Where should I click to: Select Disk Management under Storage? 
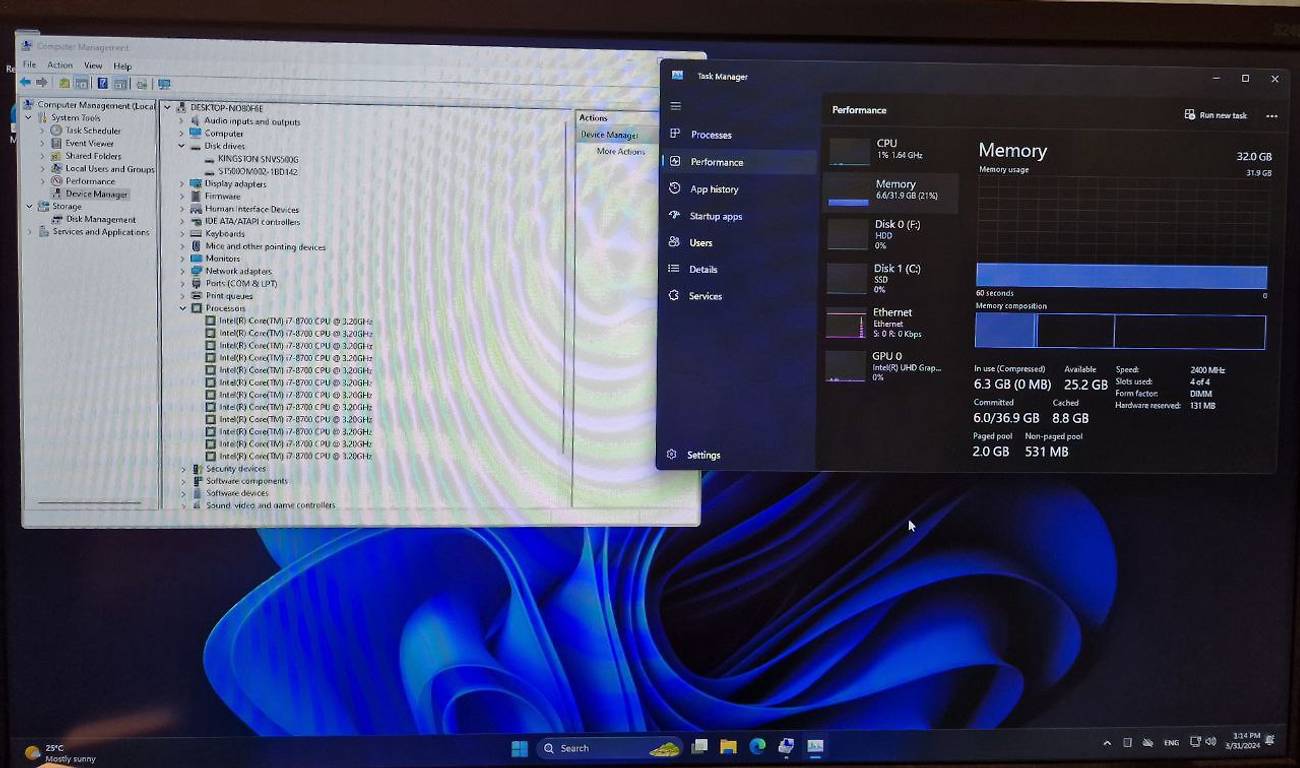pyautogui.click(x=100, y=220)
